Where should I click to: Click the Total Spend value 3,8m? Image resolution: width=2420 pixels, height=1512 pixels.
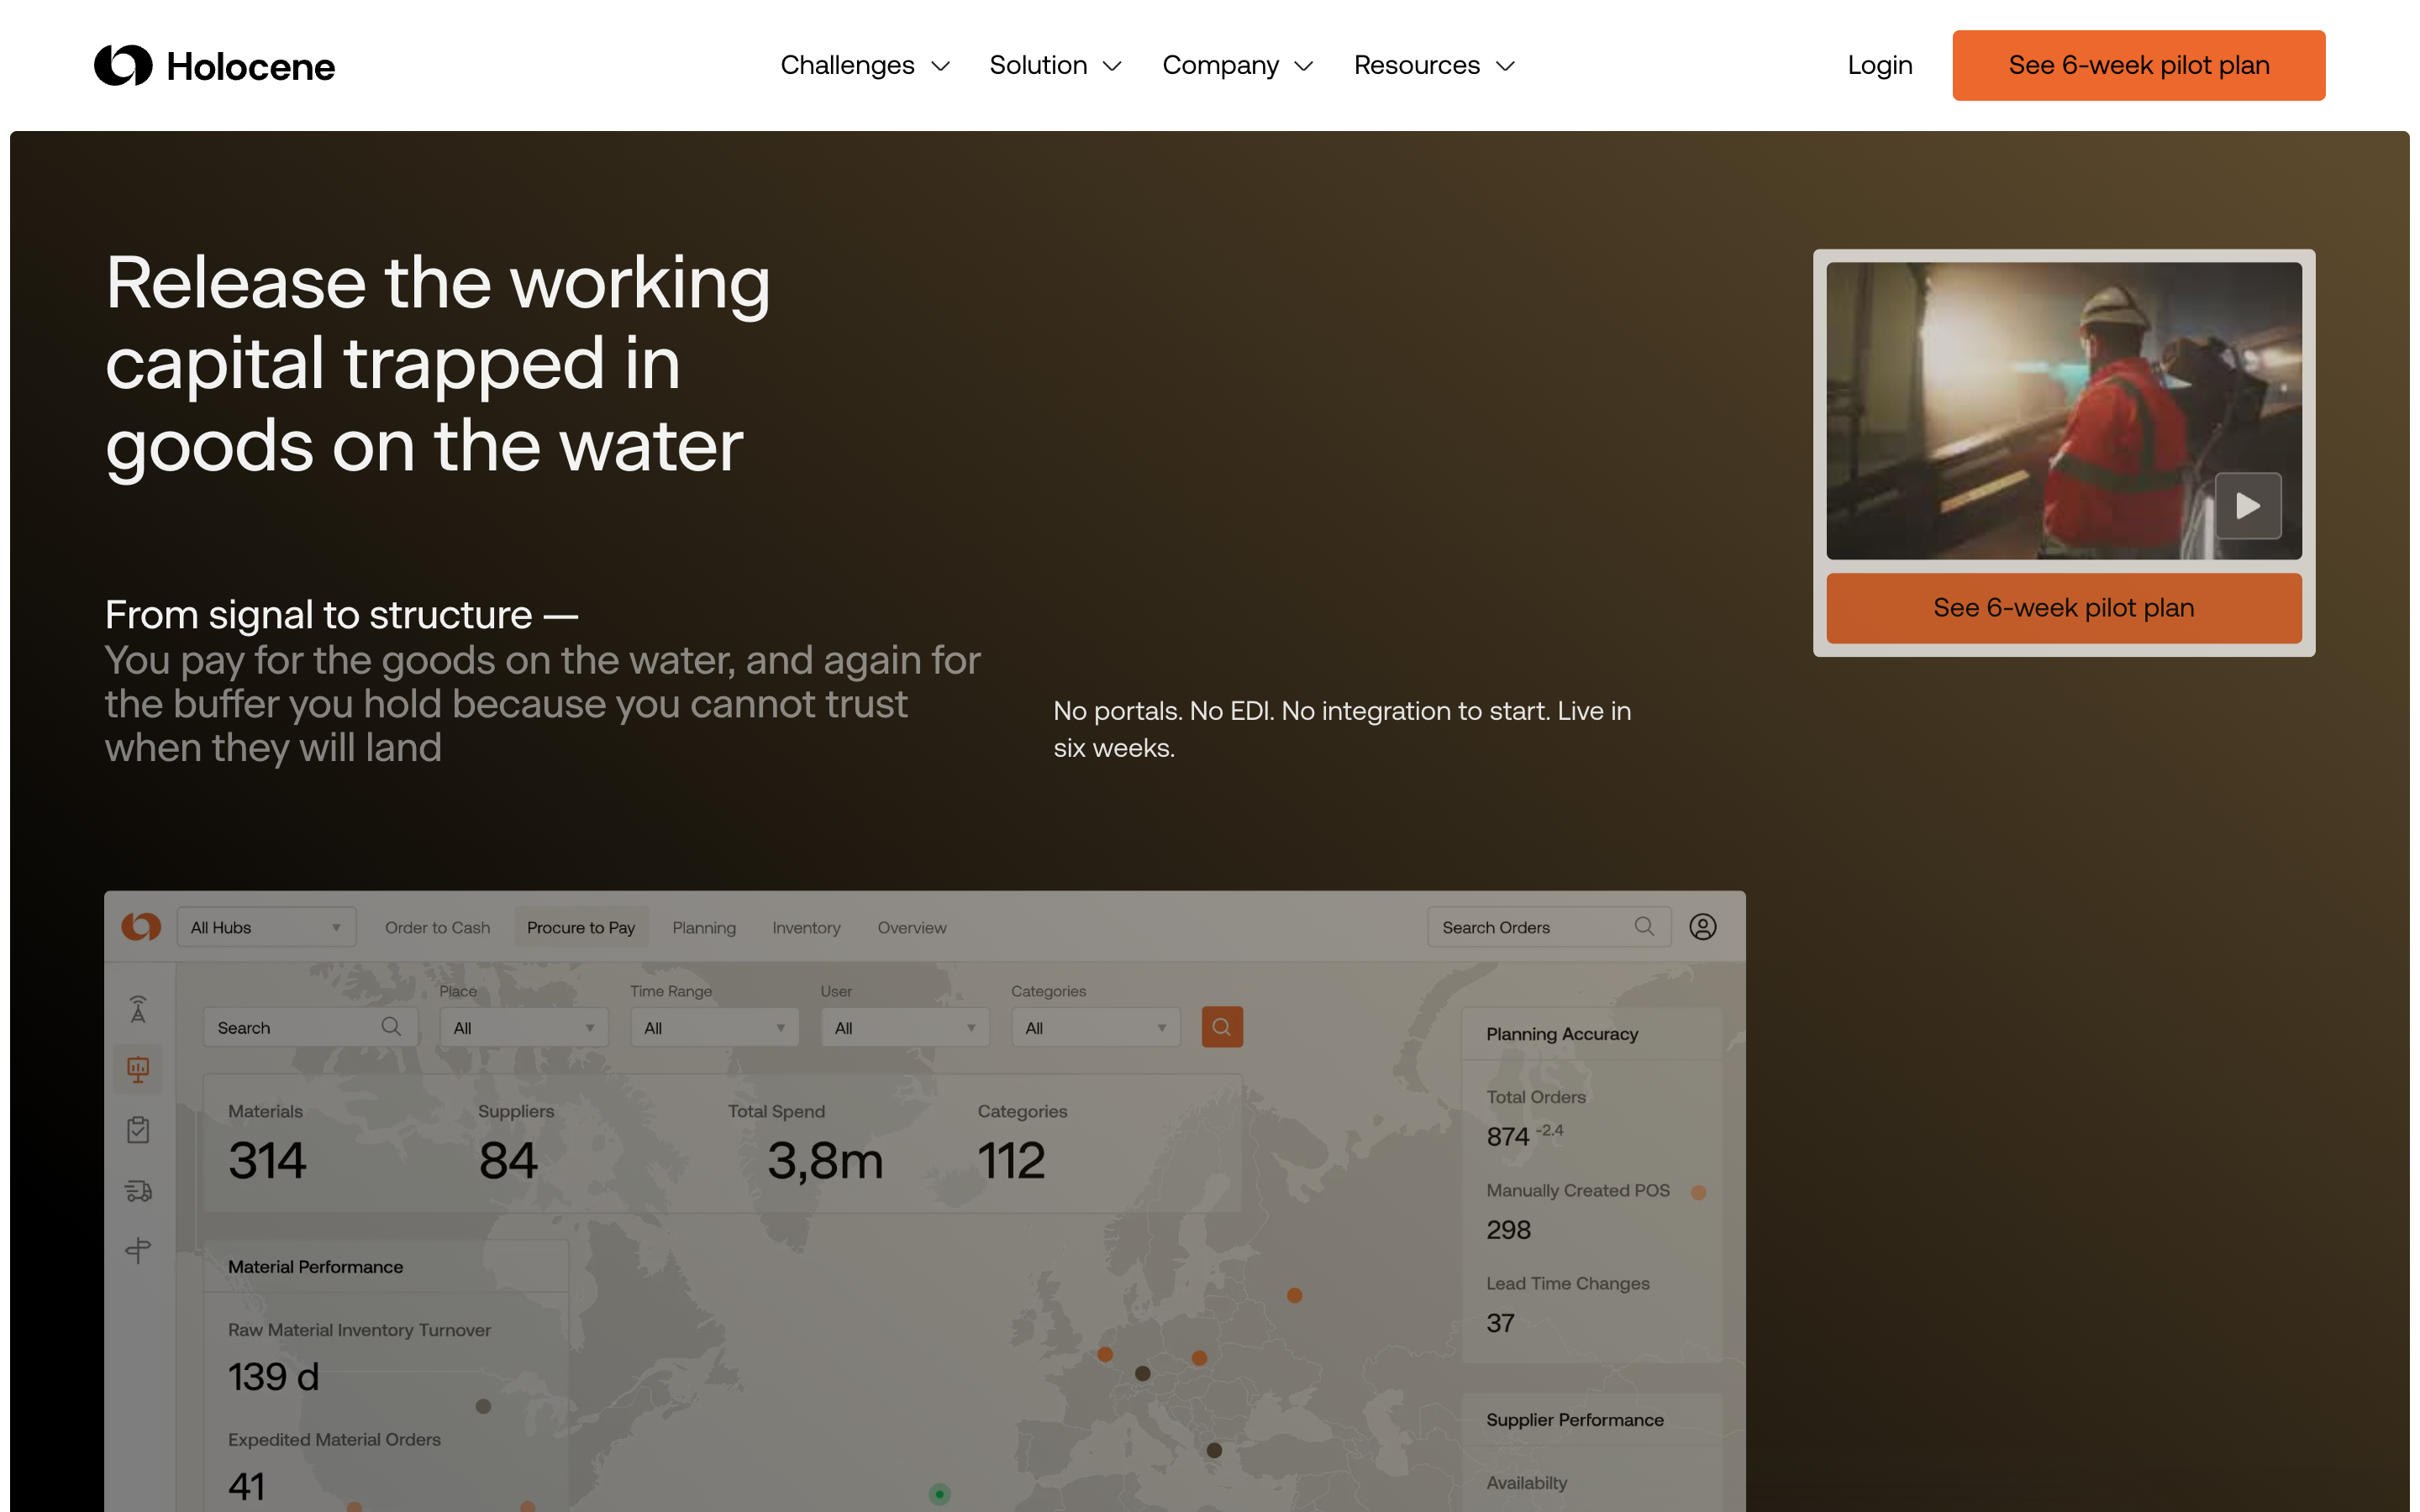[x=825, y=1160]
